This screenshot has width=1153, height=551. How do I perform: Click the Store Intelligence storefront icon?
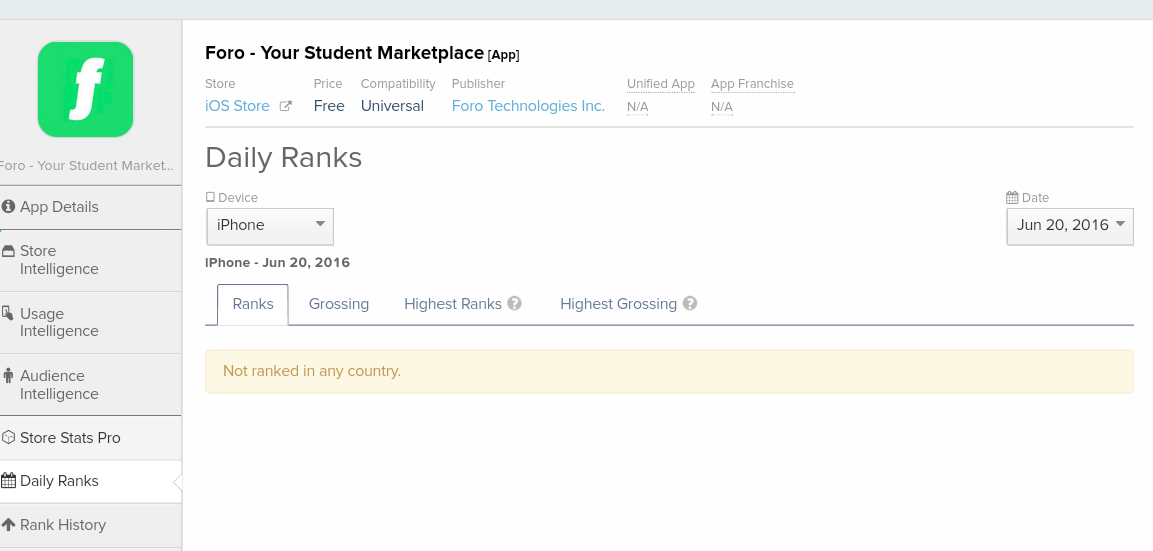click(x=9, y=251)
